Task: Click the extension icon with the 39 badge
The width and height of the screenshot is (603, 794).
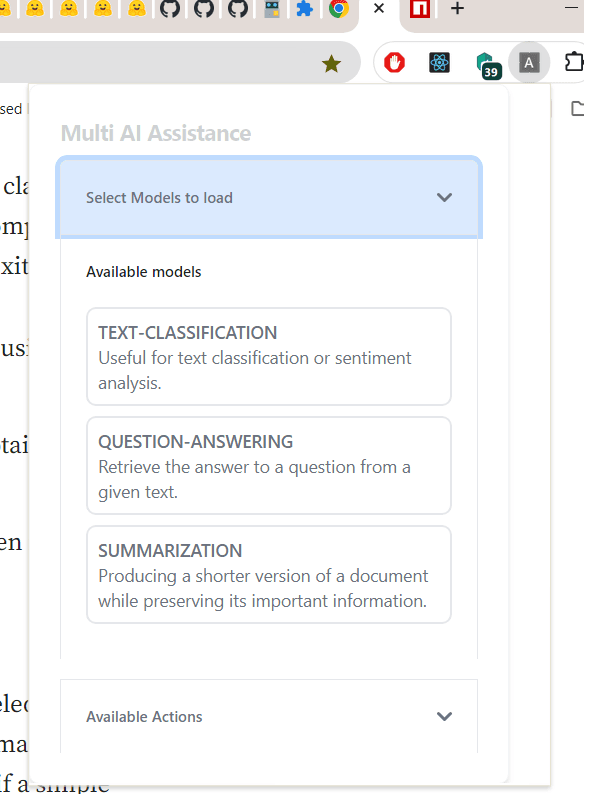Action: pyautogui.click(x=486, y=64)
